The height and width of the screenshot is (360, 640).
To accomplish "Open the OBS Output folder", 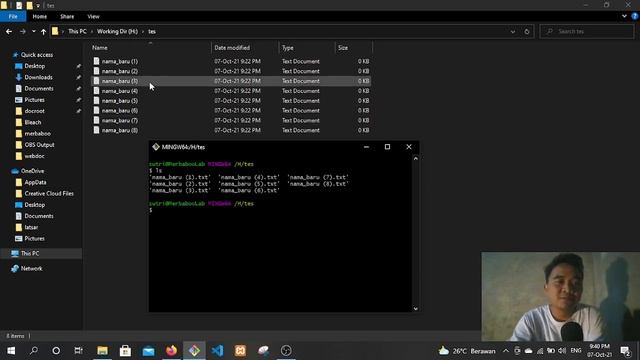I will pos(39,144).
